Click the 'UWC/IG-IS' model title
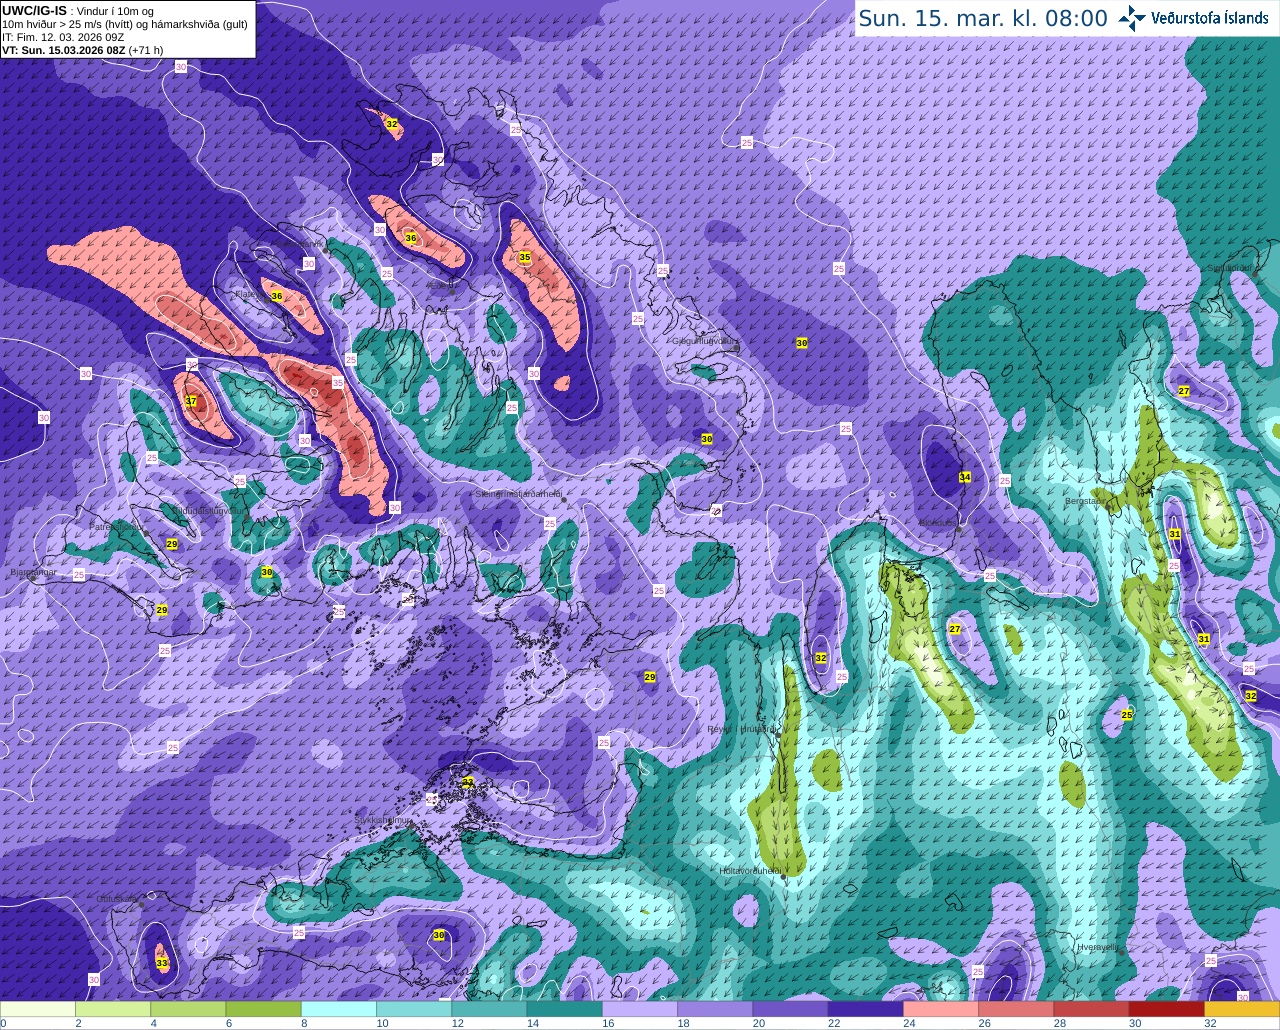 (34, 10)
